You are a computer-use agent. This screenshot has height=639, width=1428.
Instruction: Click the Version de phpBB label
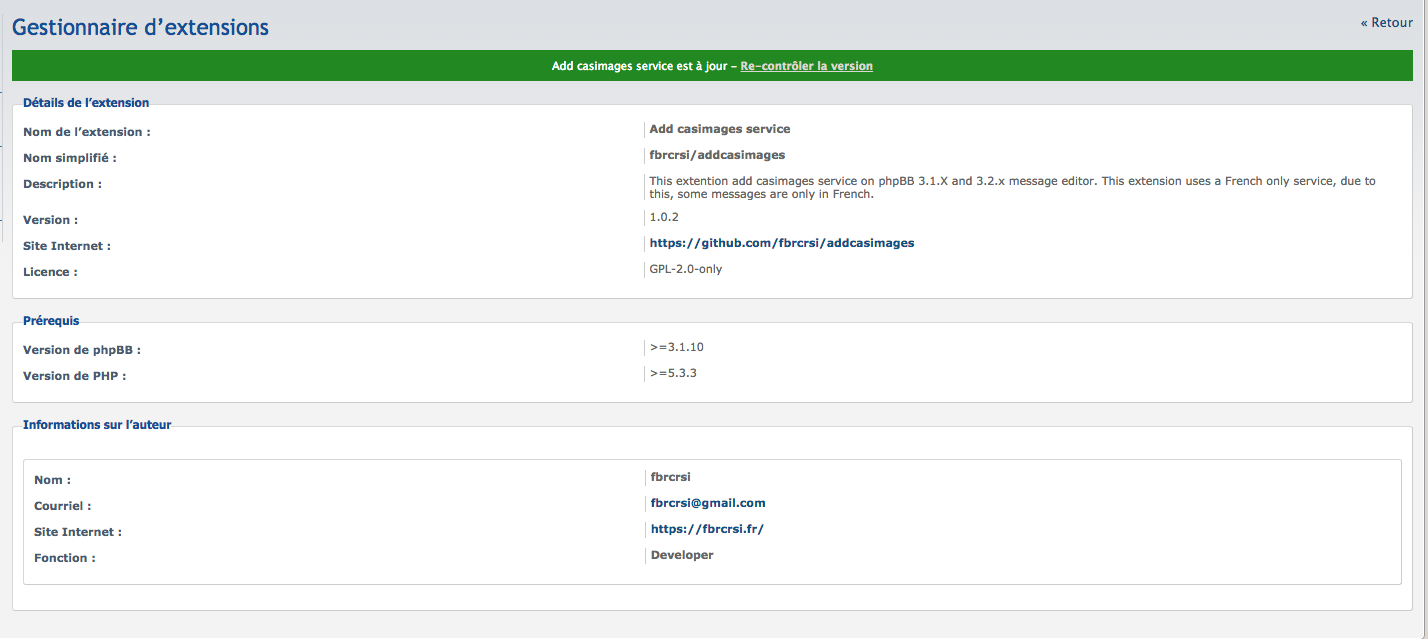(x=82, y=350)
